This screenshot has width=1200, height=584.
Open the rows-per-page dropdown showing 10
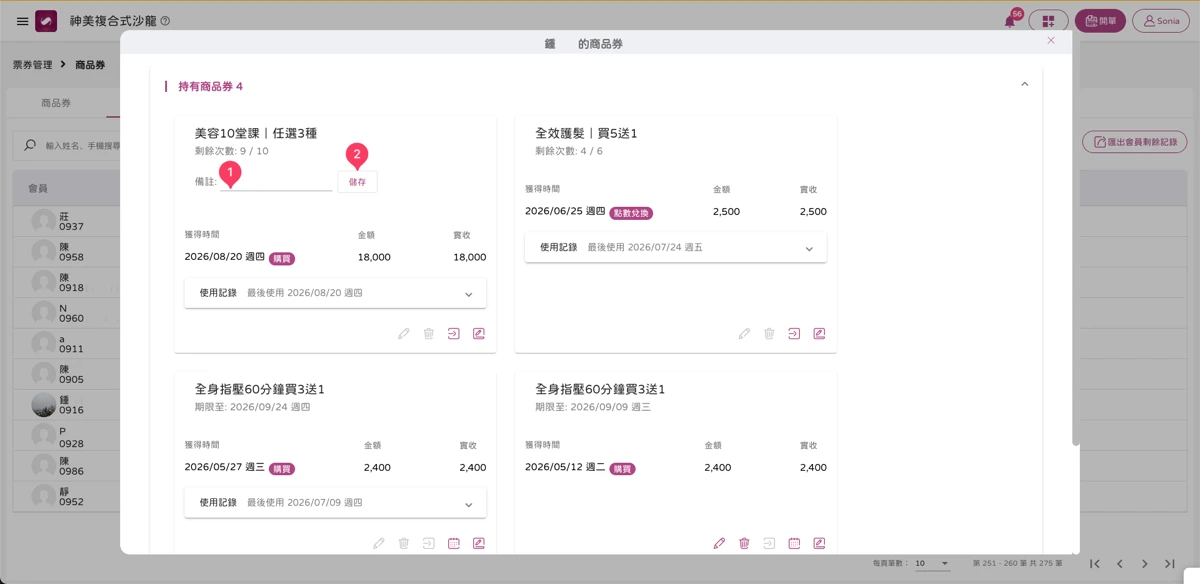(x=932, y=564)
